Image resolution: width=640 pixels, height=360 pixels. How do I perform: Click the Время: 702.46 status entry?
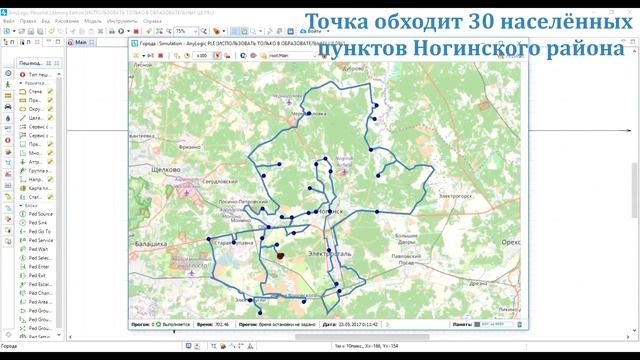pos(213,324)
